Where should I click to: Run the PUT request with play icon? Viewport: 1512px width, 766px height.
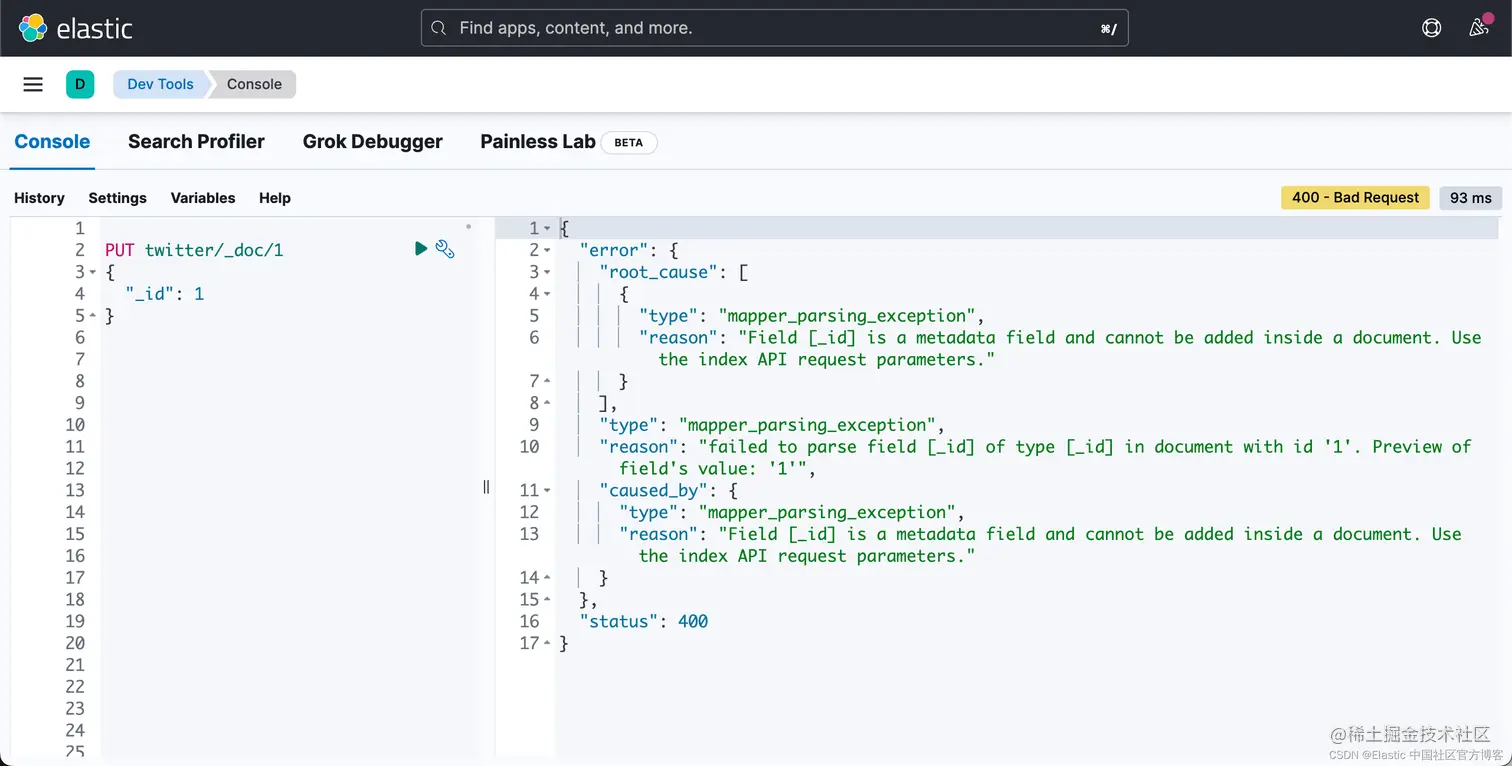point(421,249)
